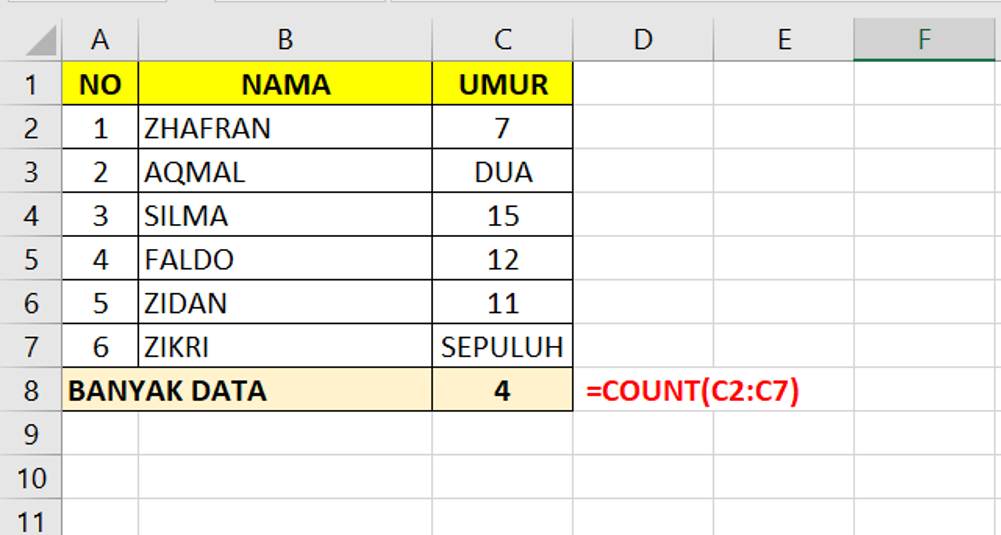Select column D header

(x=643, y=40)
